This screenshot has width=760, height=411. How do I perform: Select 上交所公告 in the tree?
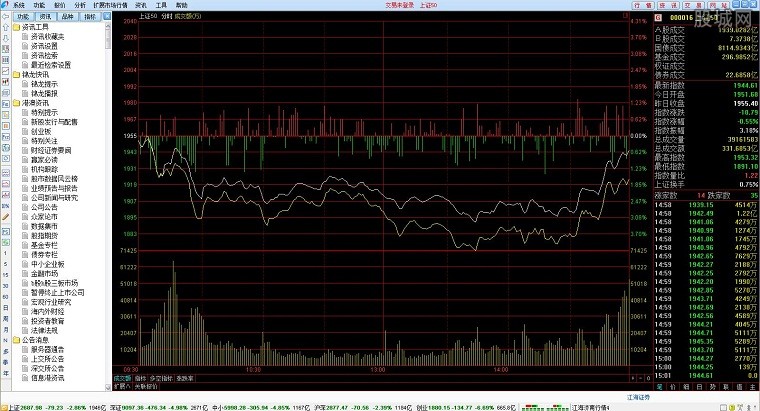45,358
